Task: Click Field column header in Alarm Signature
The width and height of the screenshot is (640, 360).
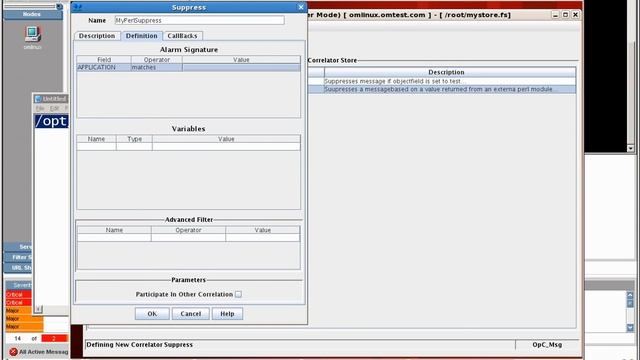Action: 104,60
